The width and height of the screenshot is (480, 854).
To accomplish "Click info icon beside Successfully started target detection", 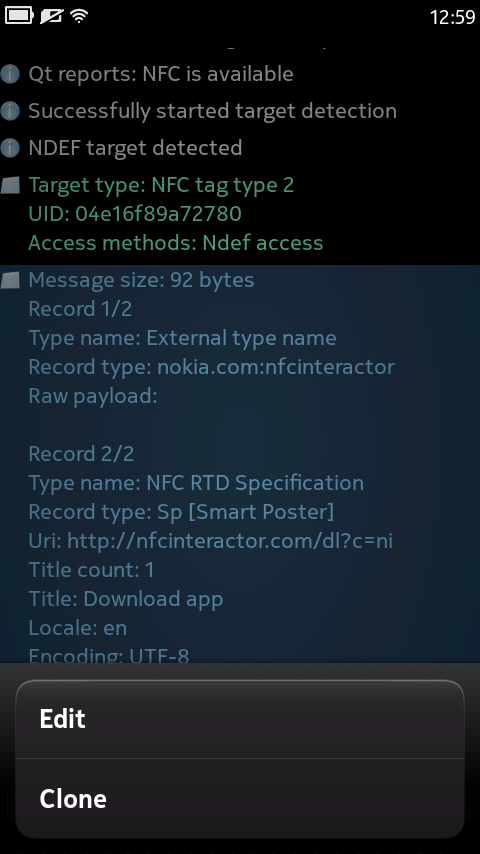I will 10,111.
